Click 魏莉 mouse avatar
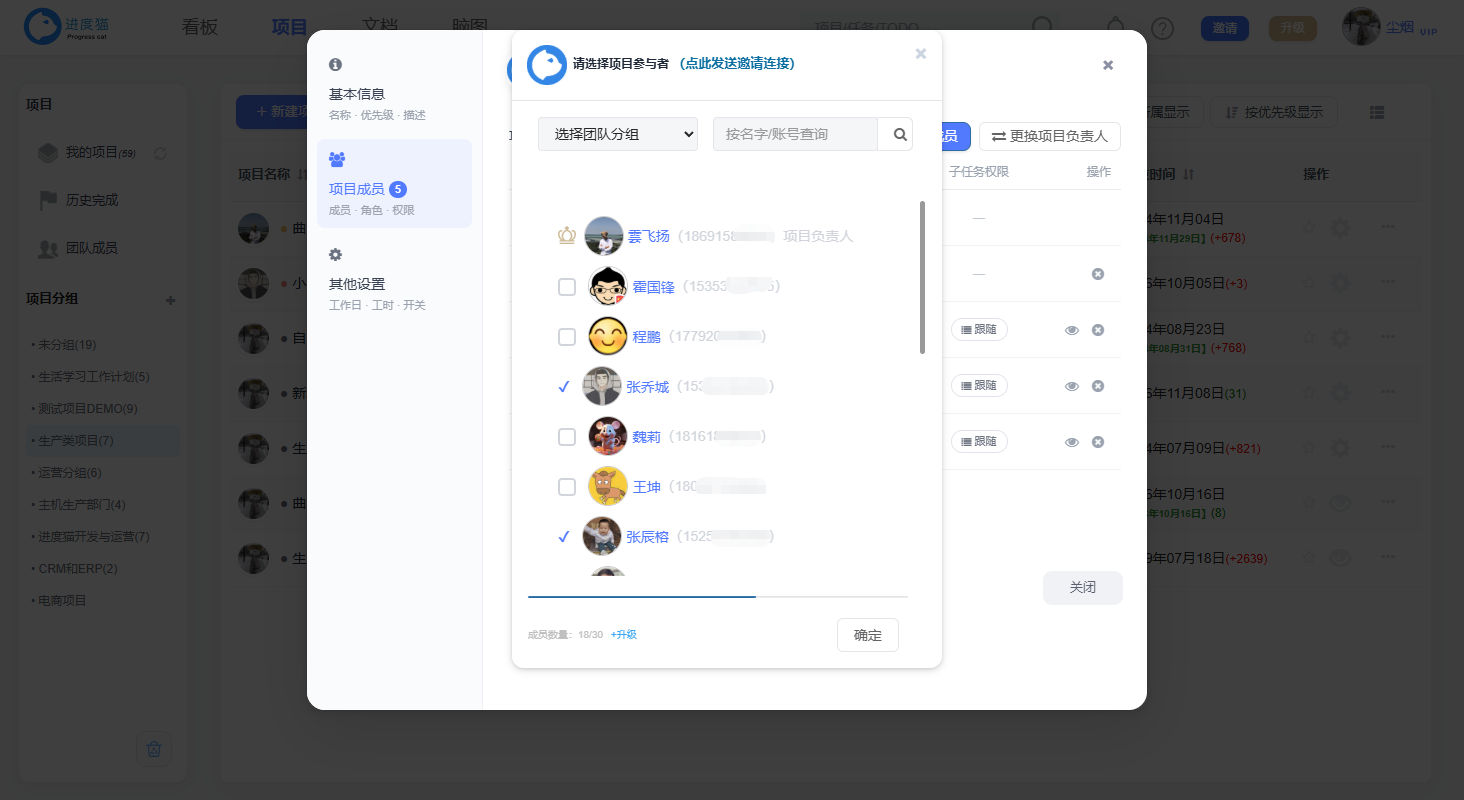1464x800 pixels. tap(608, 437)
